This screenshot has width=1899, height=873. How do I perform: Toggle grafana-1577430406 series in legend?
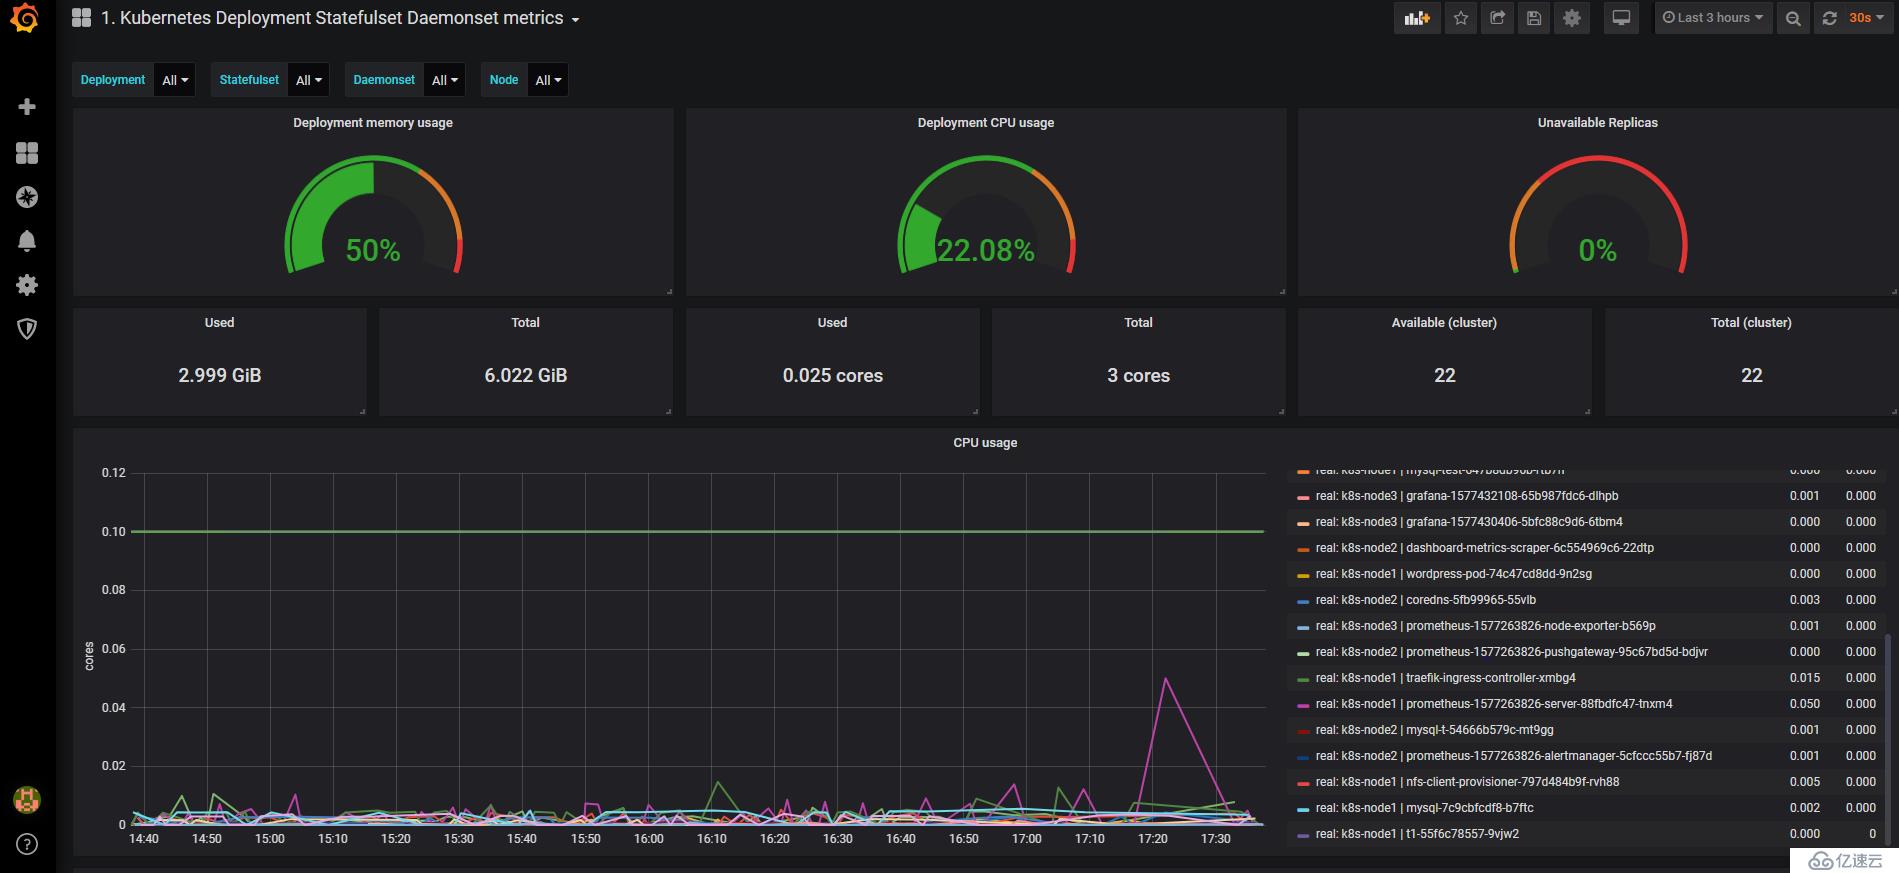point(1469,522)
